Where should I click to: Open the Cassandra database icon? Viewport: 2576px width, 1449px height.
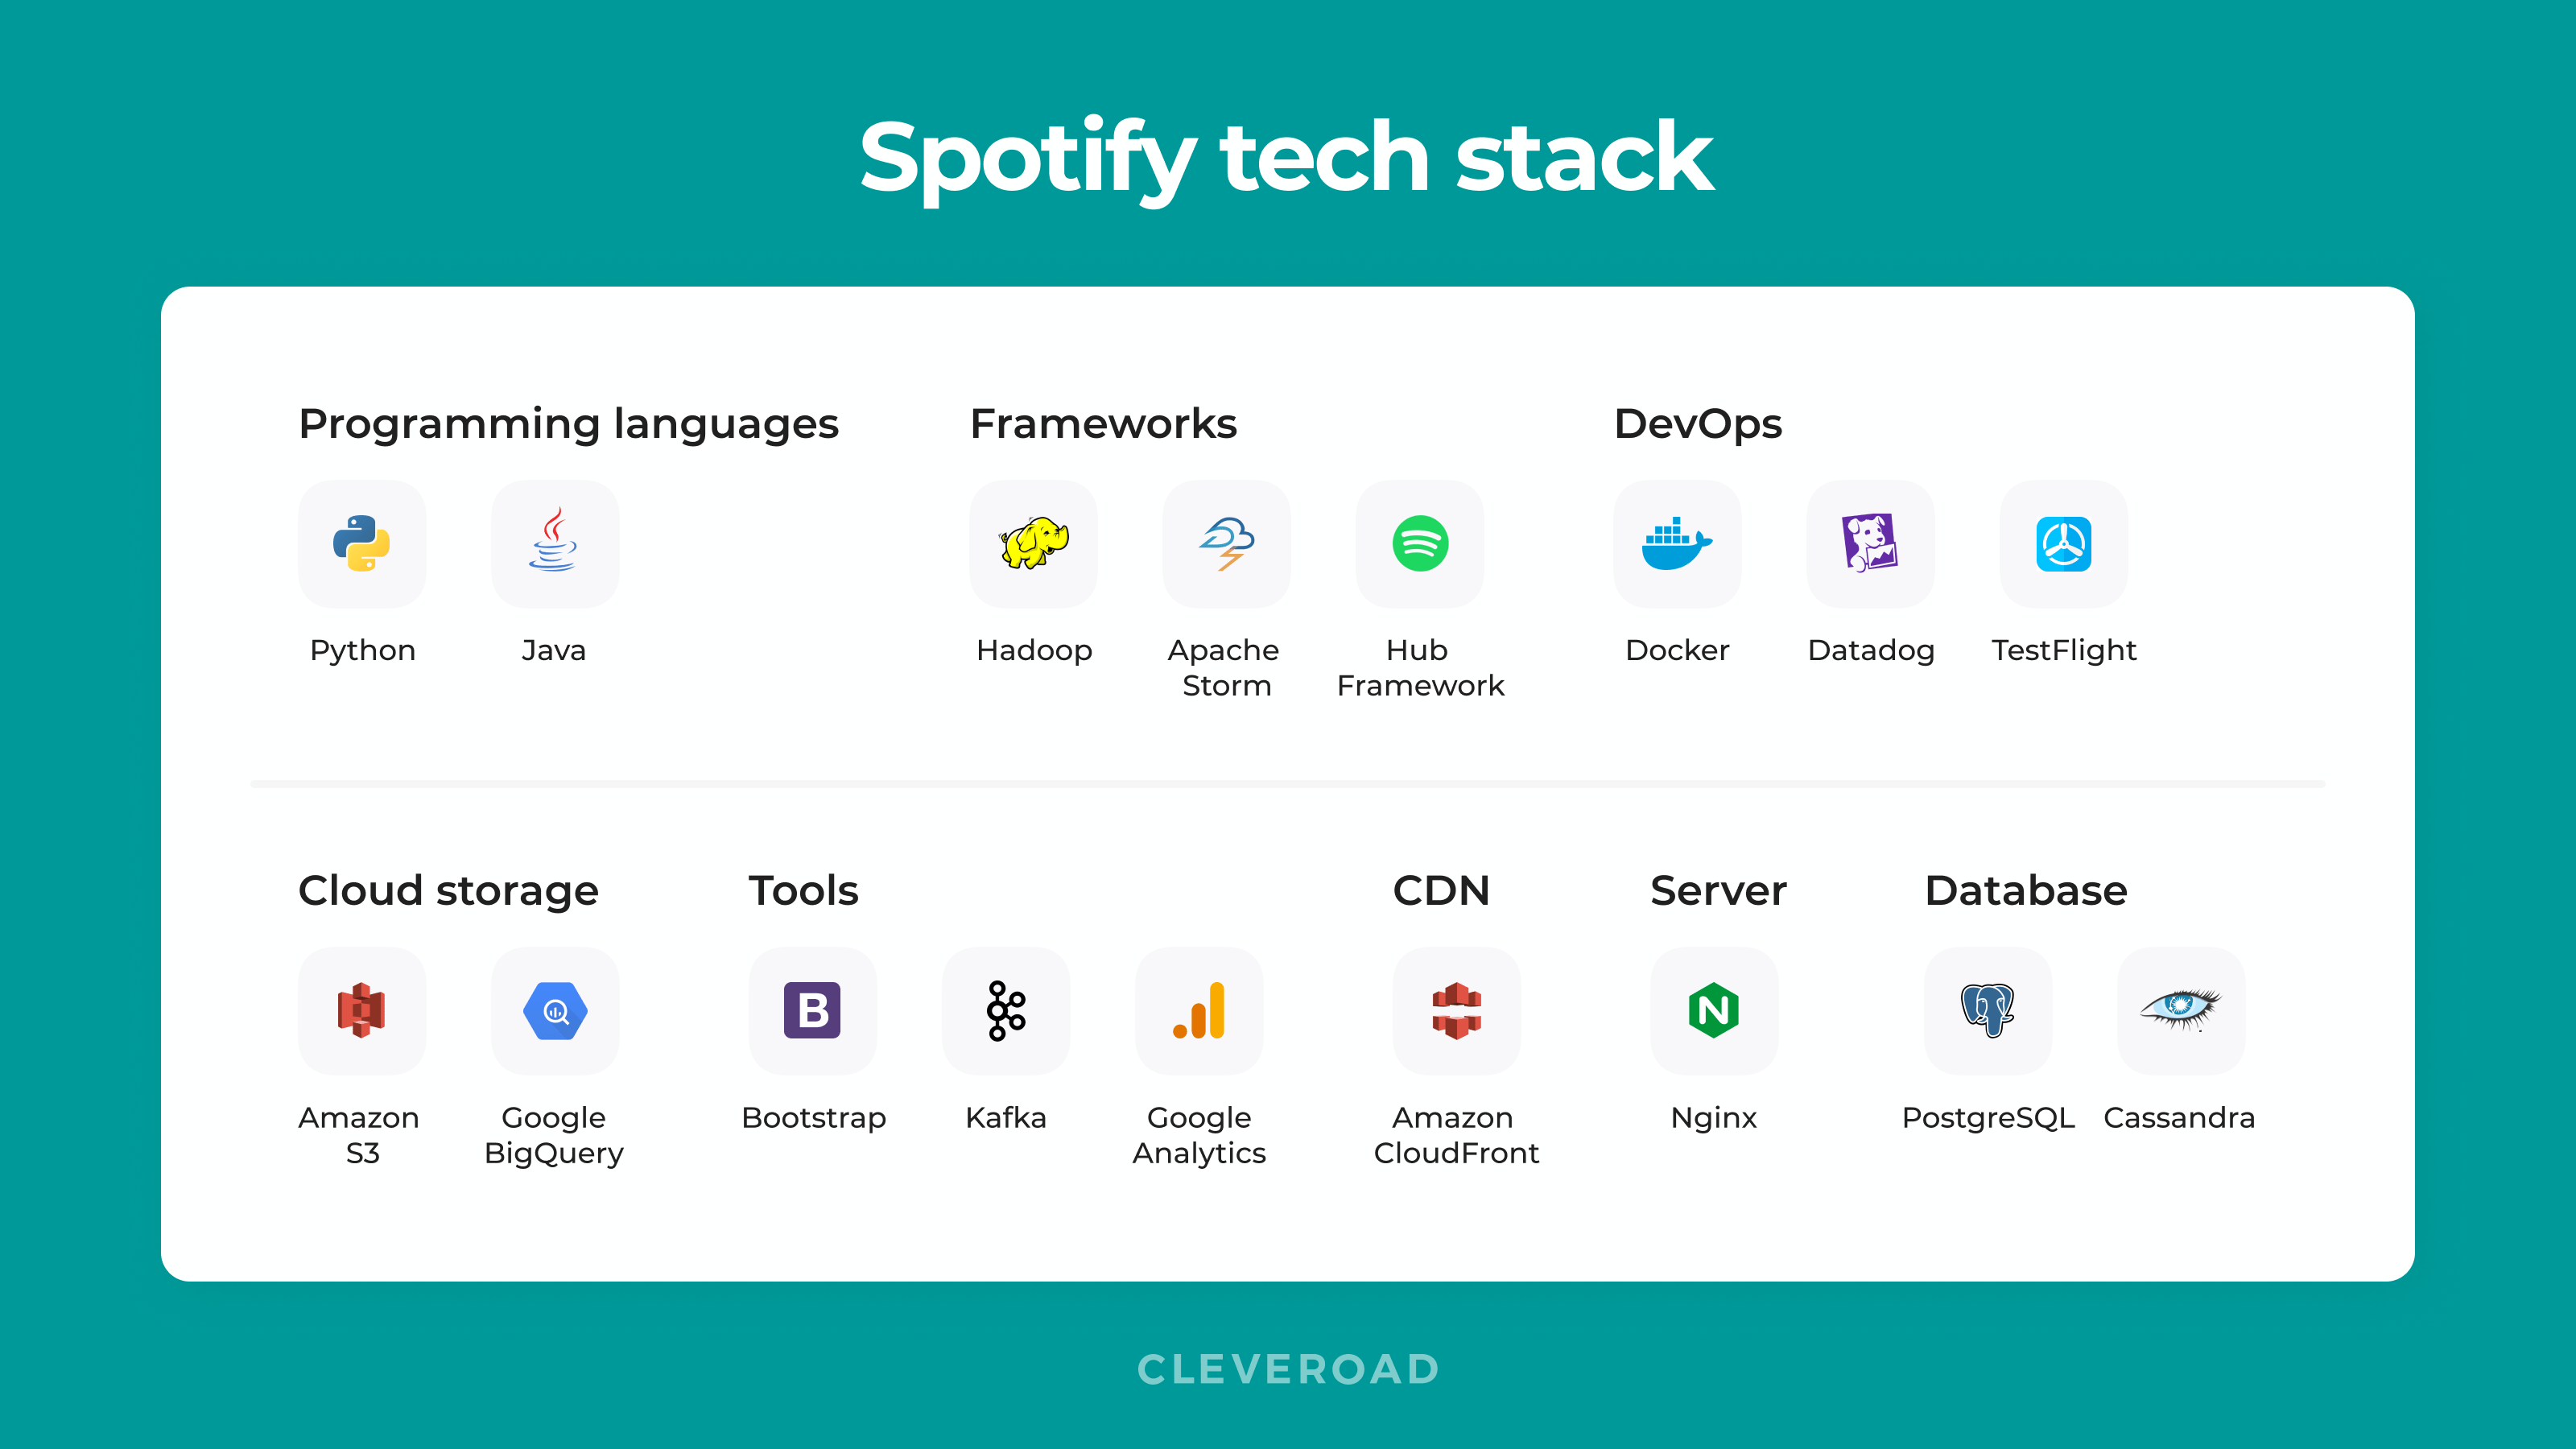pos(2183,1012)
